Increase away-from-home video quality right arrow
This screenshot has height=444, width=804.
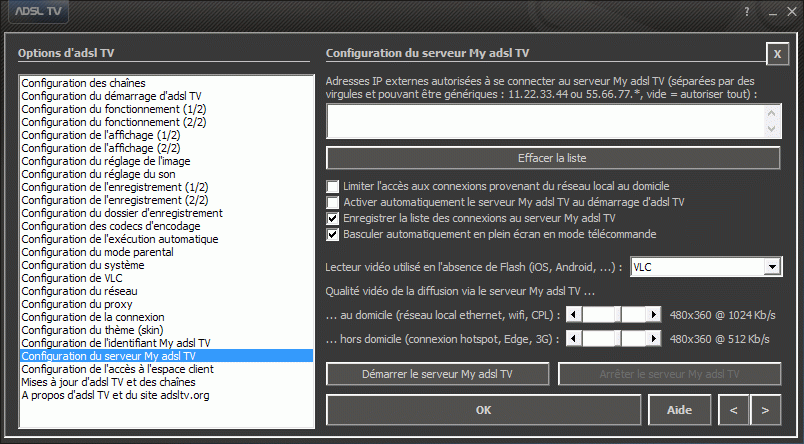(653, 338)
